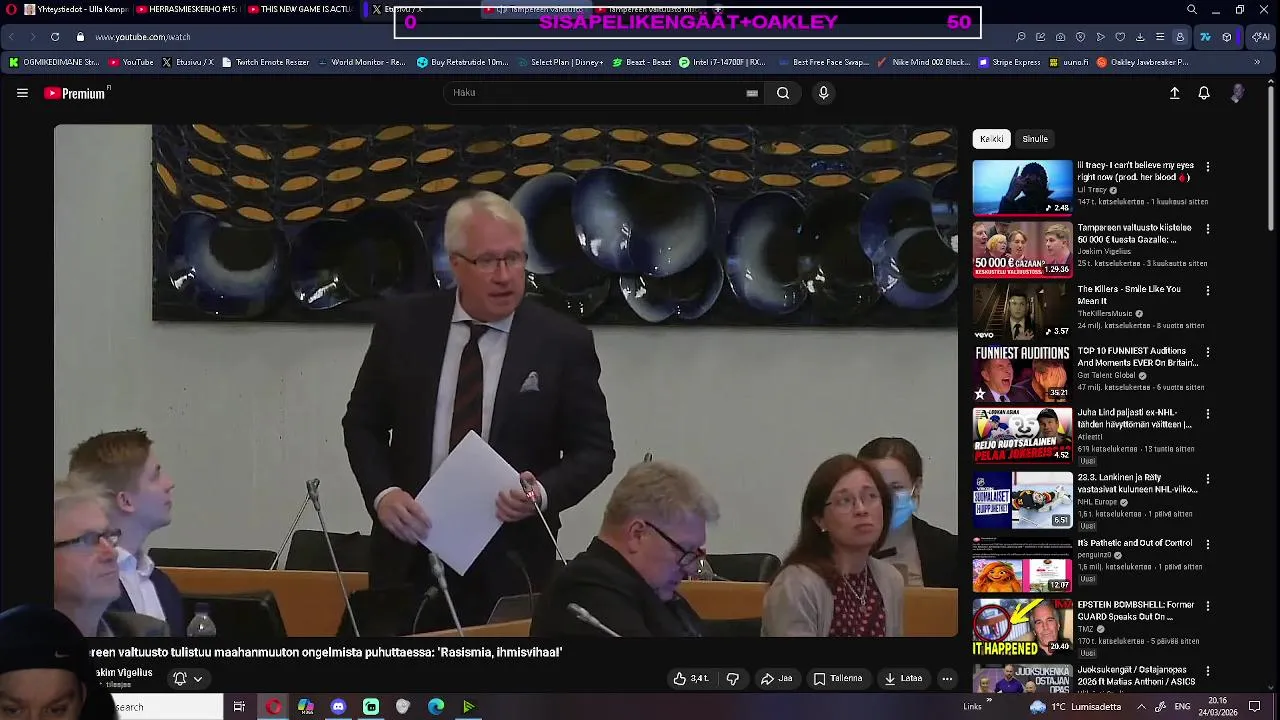Start voice search with the microphone
1280x720 pixels.
coord(823,93)
